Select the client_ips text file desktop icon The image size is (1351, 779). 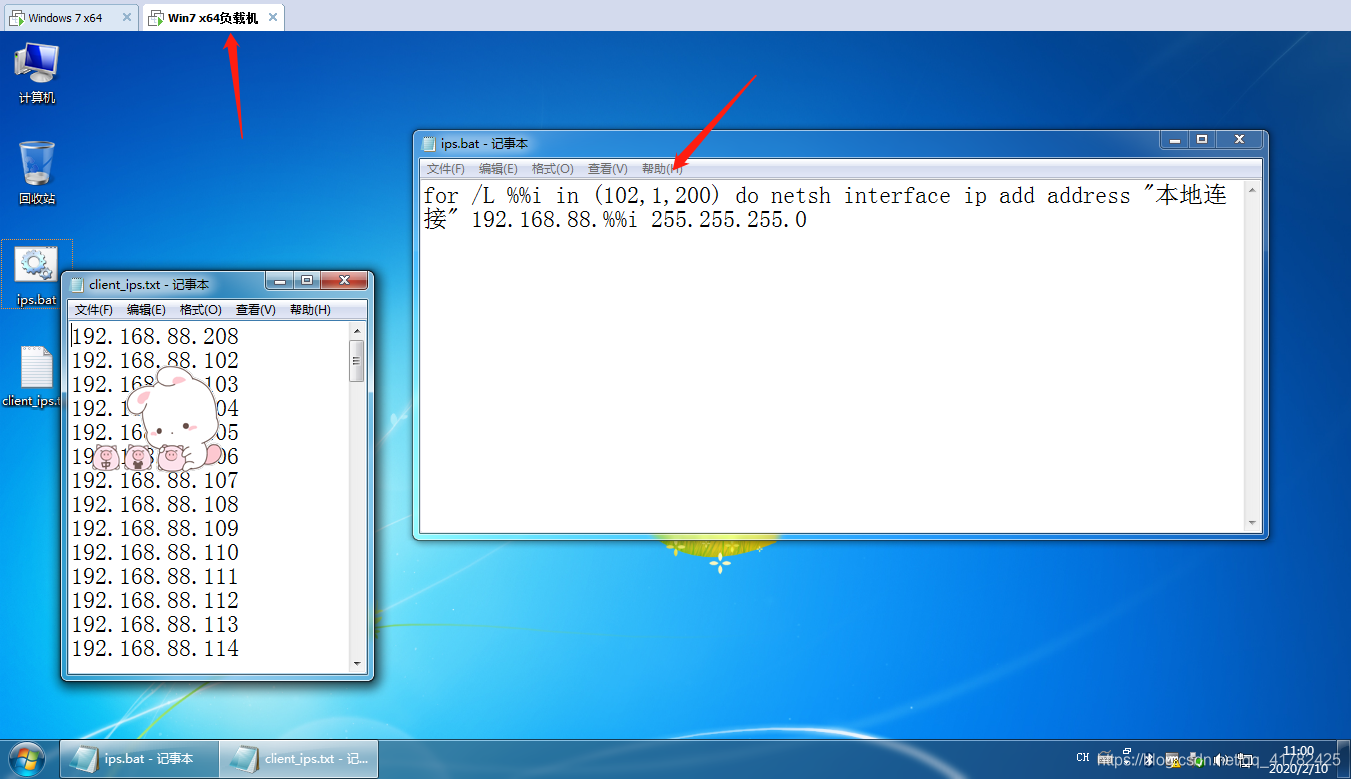tap(36, 377)
